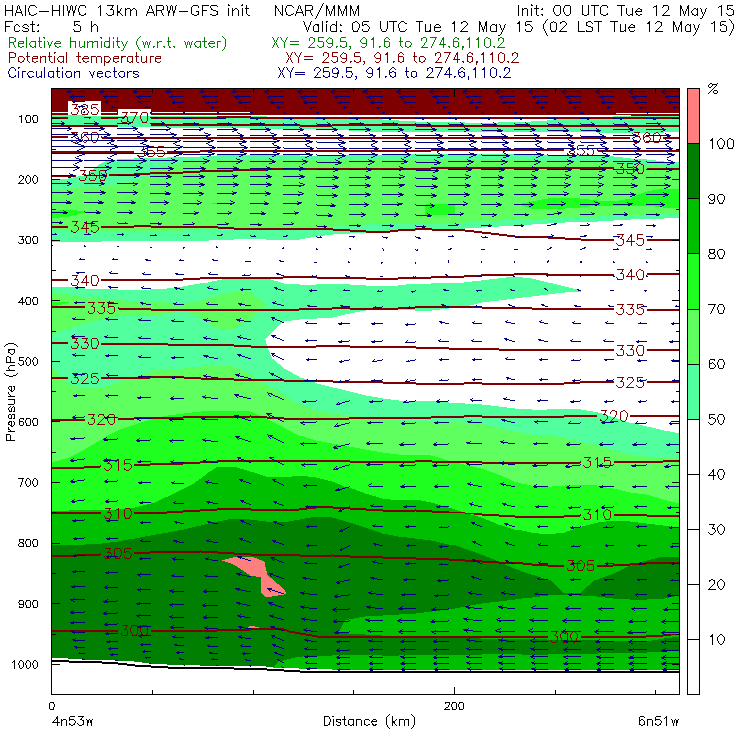Viewport: 740px width, 740px height.
Task: Click the red 'Potential temperature' legend label
Action: 84,58
